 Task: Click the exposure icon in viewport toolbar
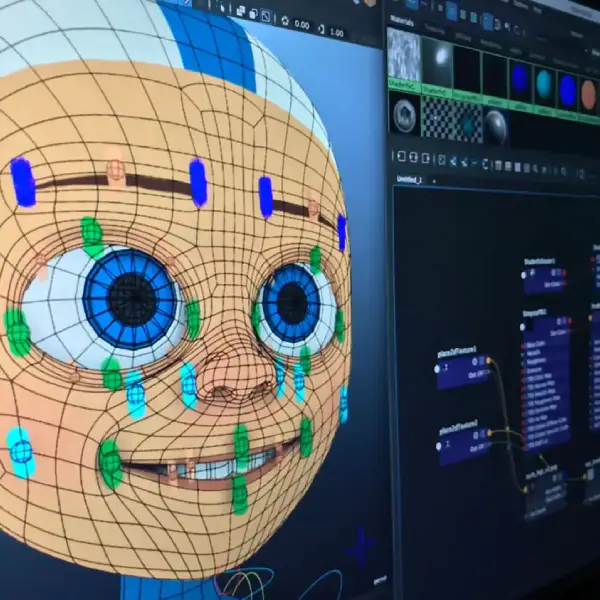tap(285, 20)
